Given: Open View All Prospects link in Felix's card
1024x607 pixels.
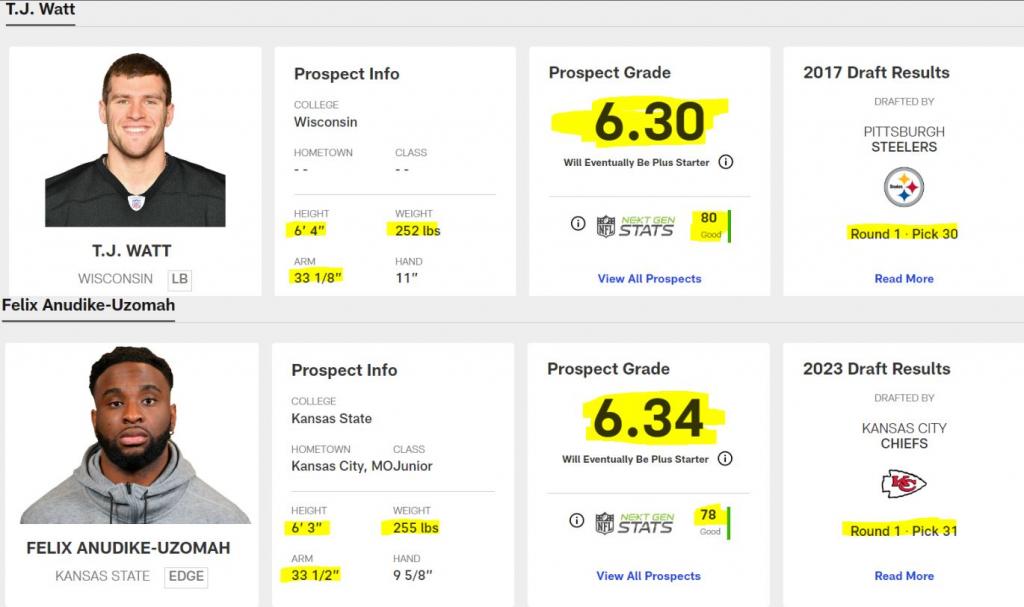Looking at the screenshot, I should [648, 576].
